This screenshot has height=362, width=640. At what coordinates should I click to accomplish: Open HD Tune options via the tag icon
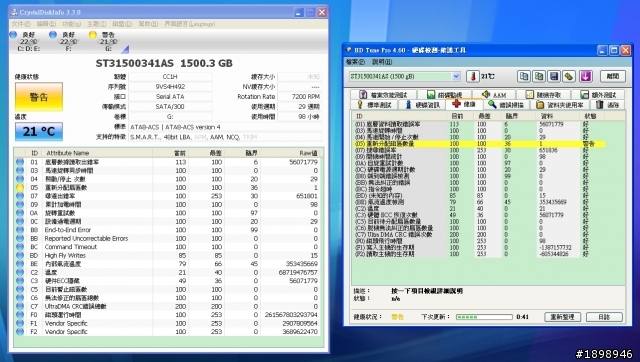click(x=569, y=76)
